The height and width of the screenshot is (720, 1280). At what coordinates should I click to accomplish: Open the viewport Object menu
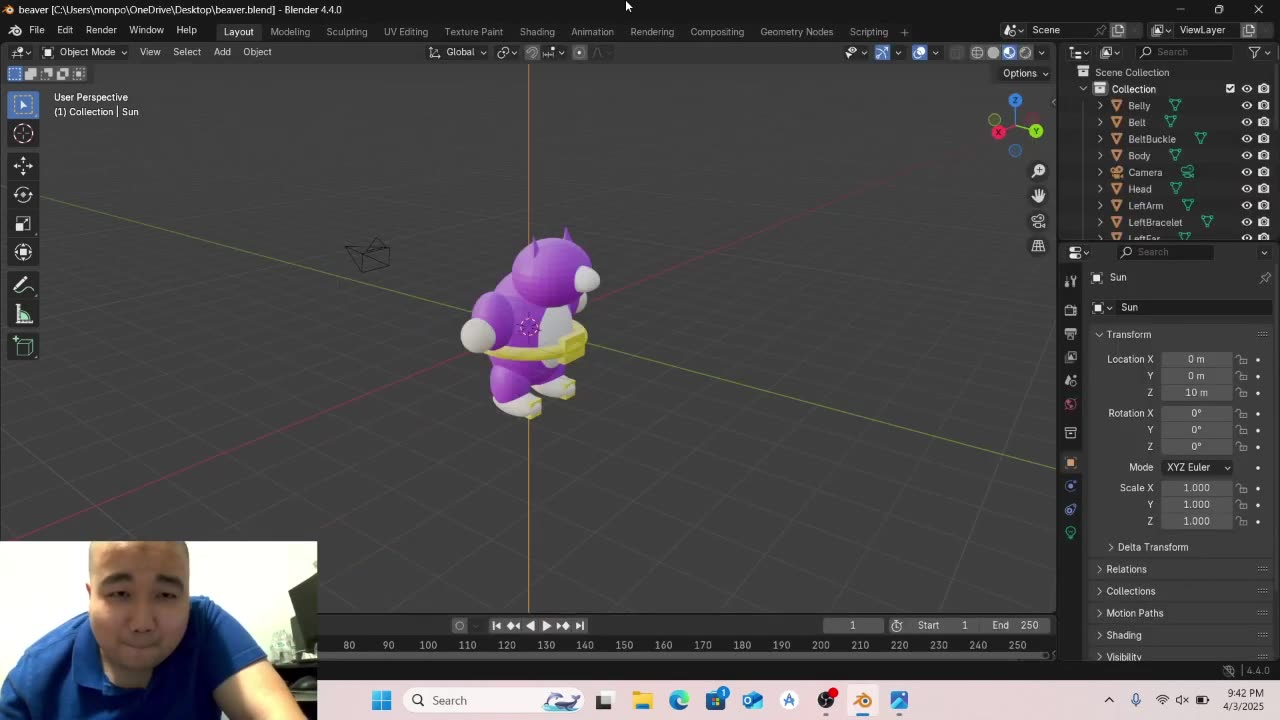[257, 52]
